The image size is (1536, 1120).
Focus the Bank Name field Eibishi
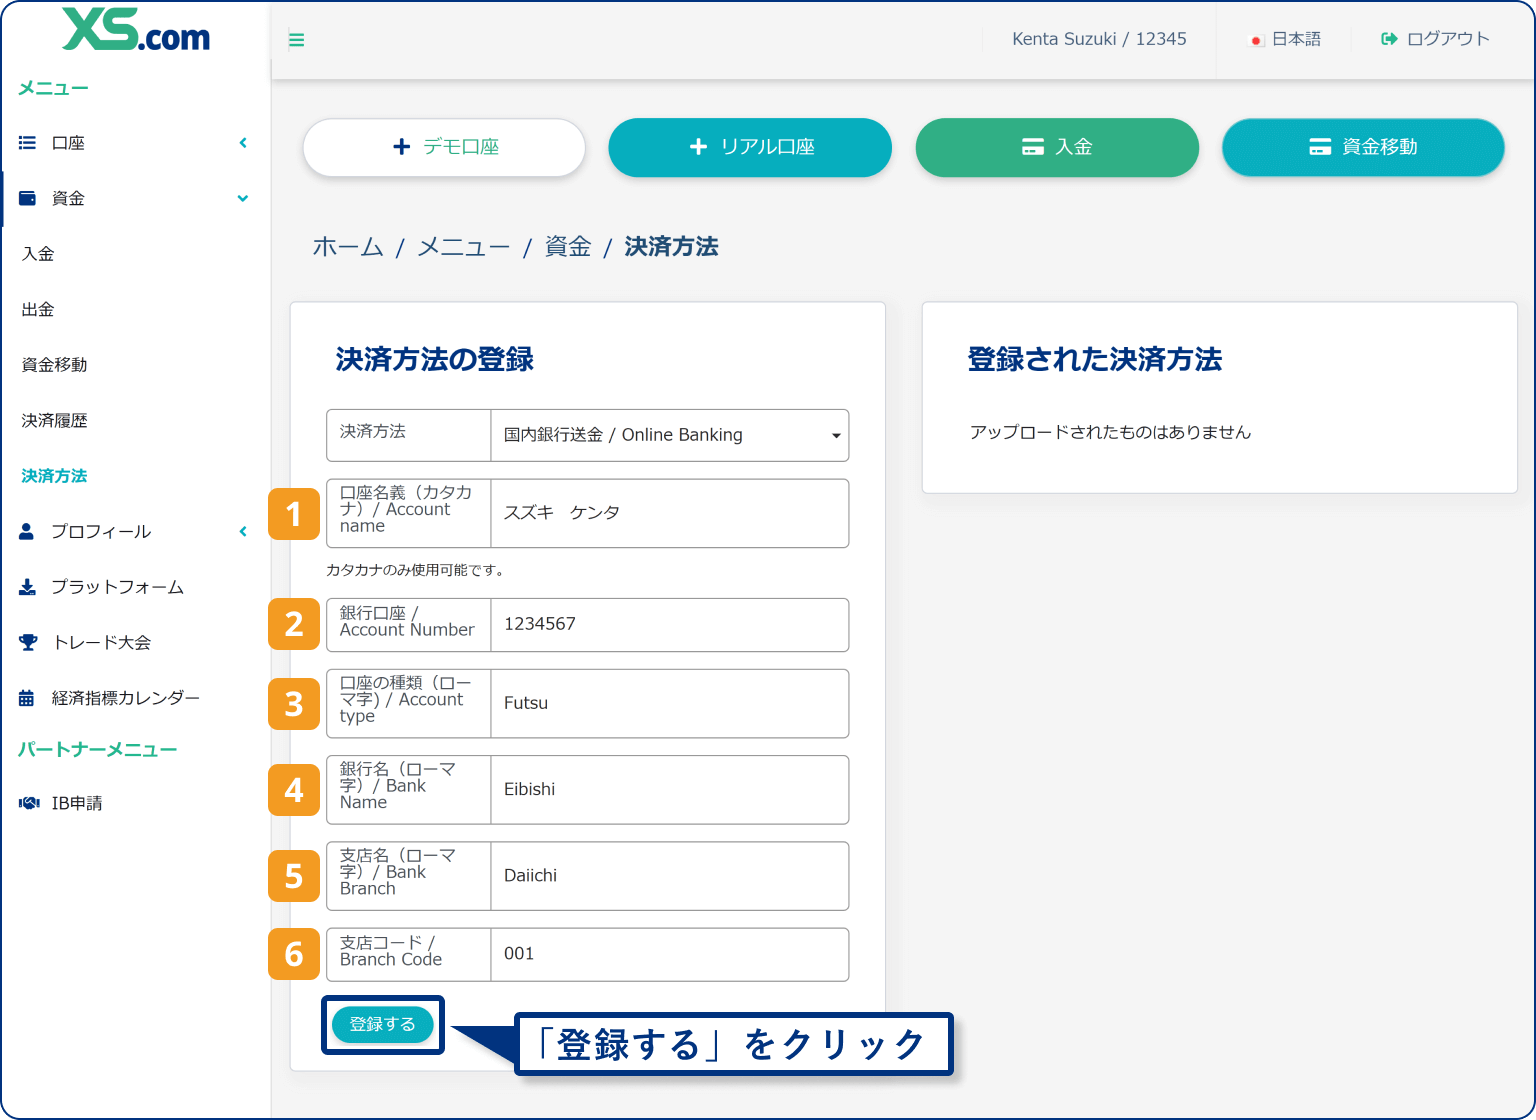coord(669,790)
